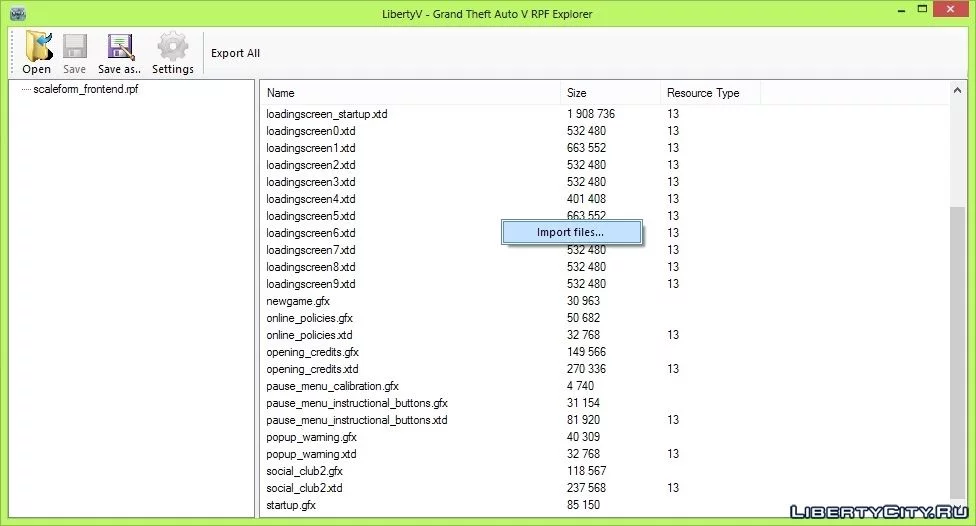Select the file online_policies.gfx
The image size is (976, 526).
click(x=309, y=317)
